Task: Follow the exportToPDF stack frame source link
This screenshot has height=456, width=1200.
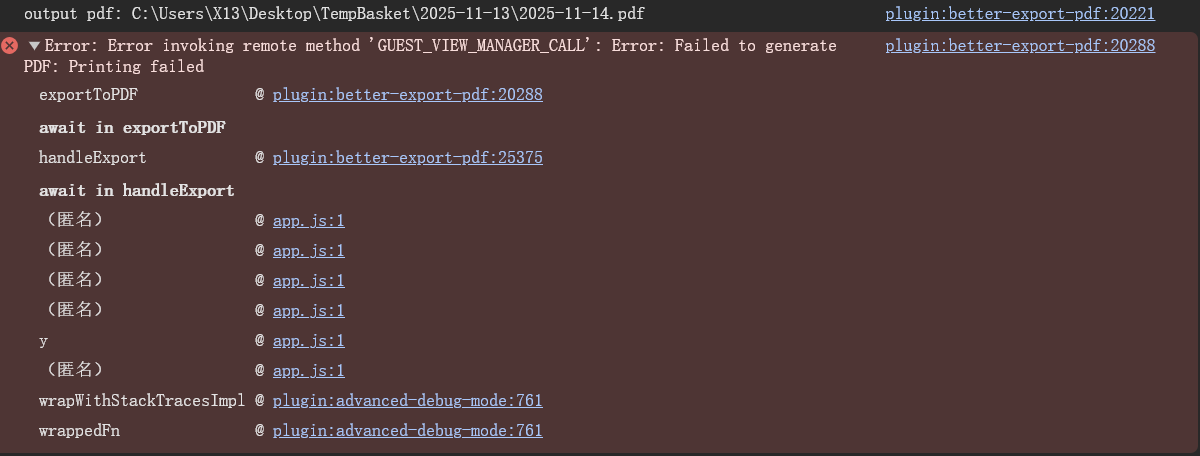Action: click(407, 95)
